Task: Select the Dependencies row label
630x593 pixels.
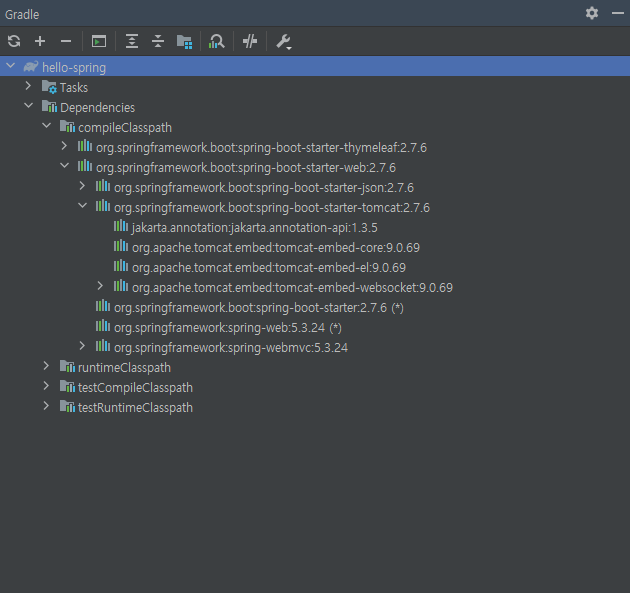Action: 97,108
